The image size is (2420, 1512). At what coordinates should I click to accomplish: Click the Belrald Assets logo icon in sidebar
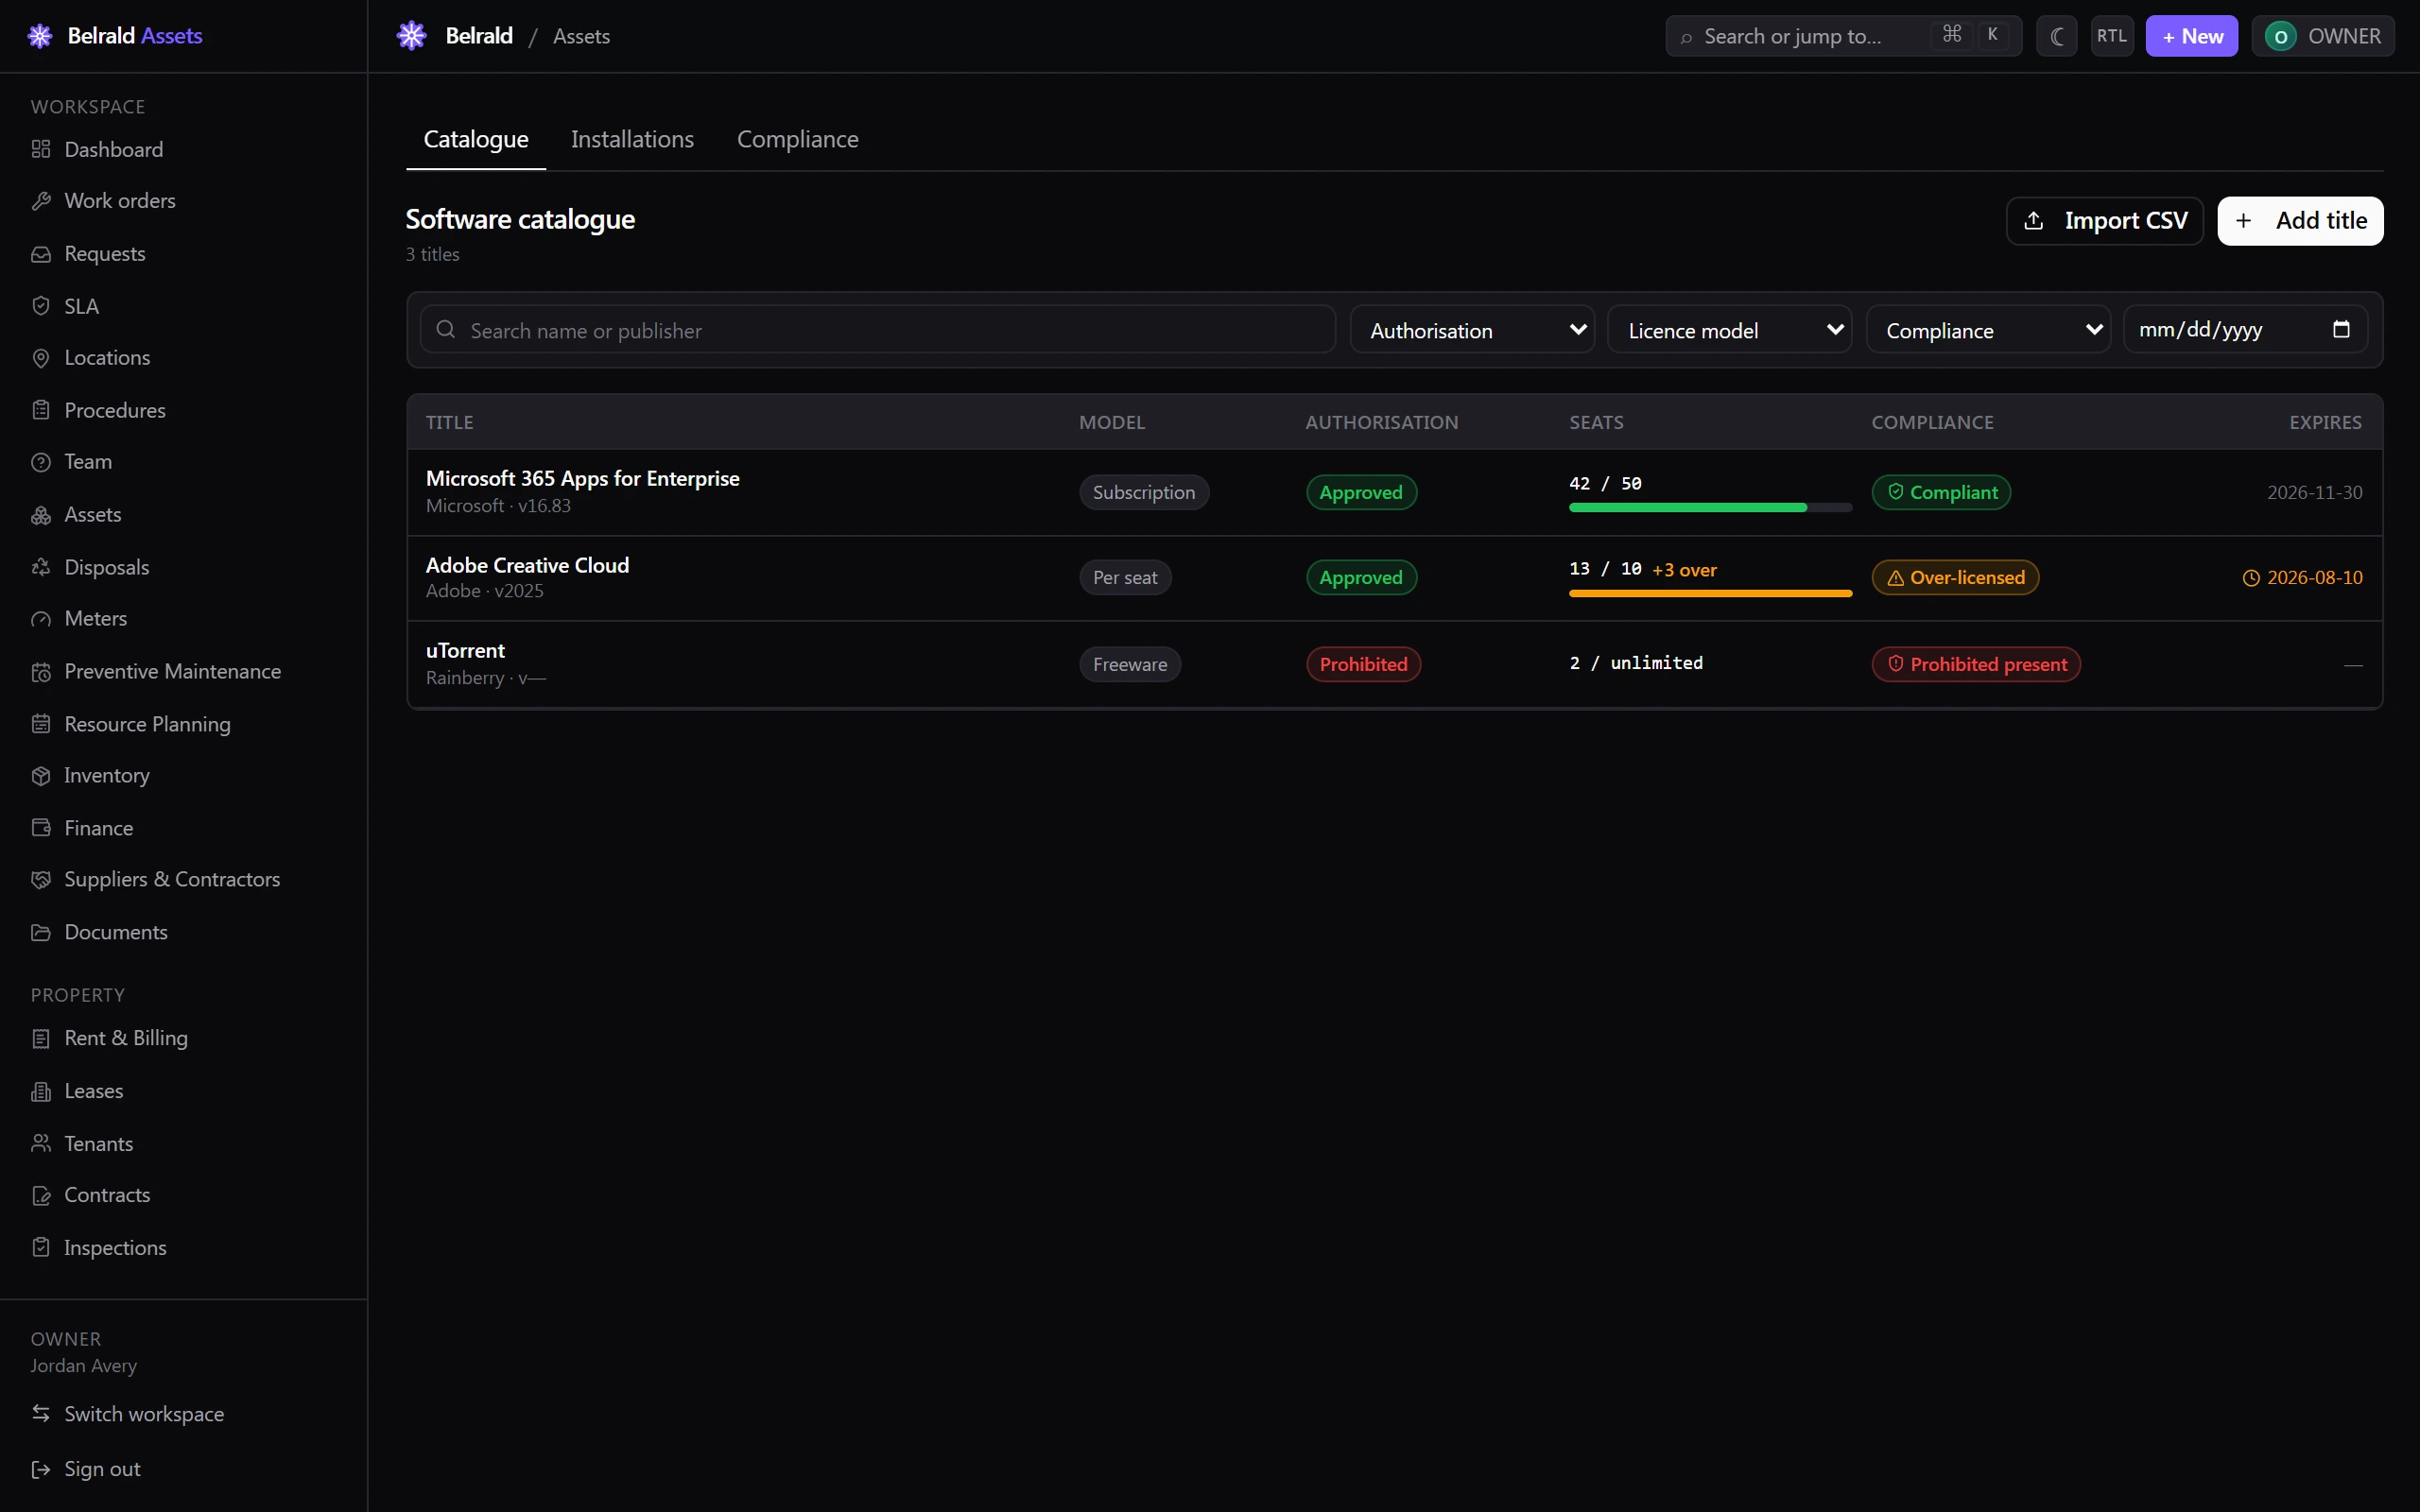pos(40,36)
